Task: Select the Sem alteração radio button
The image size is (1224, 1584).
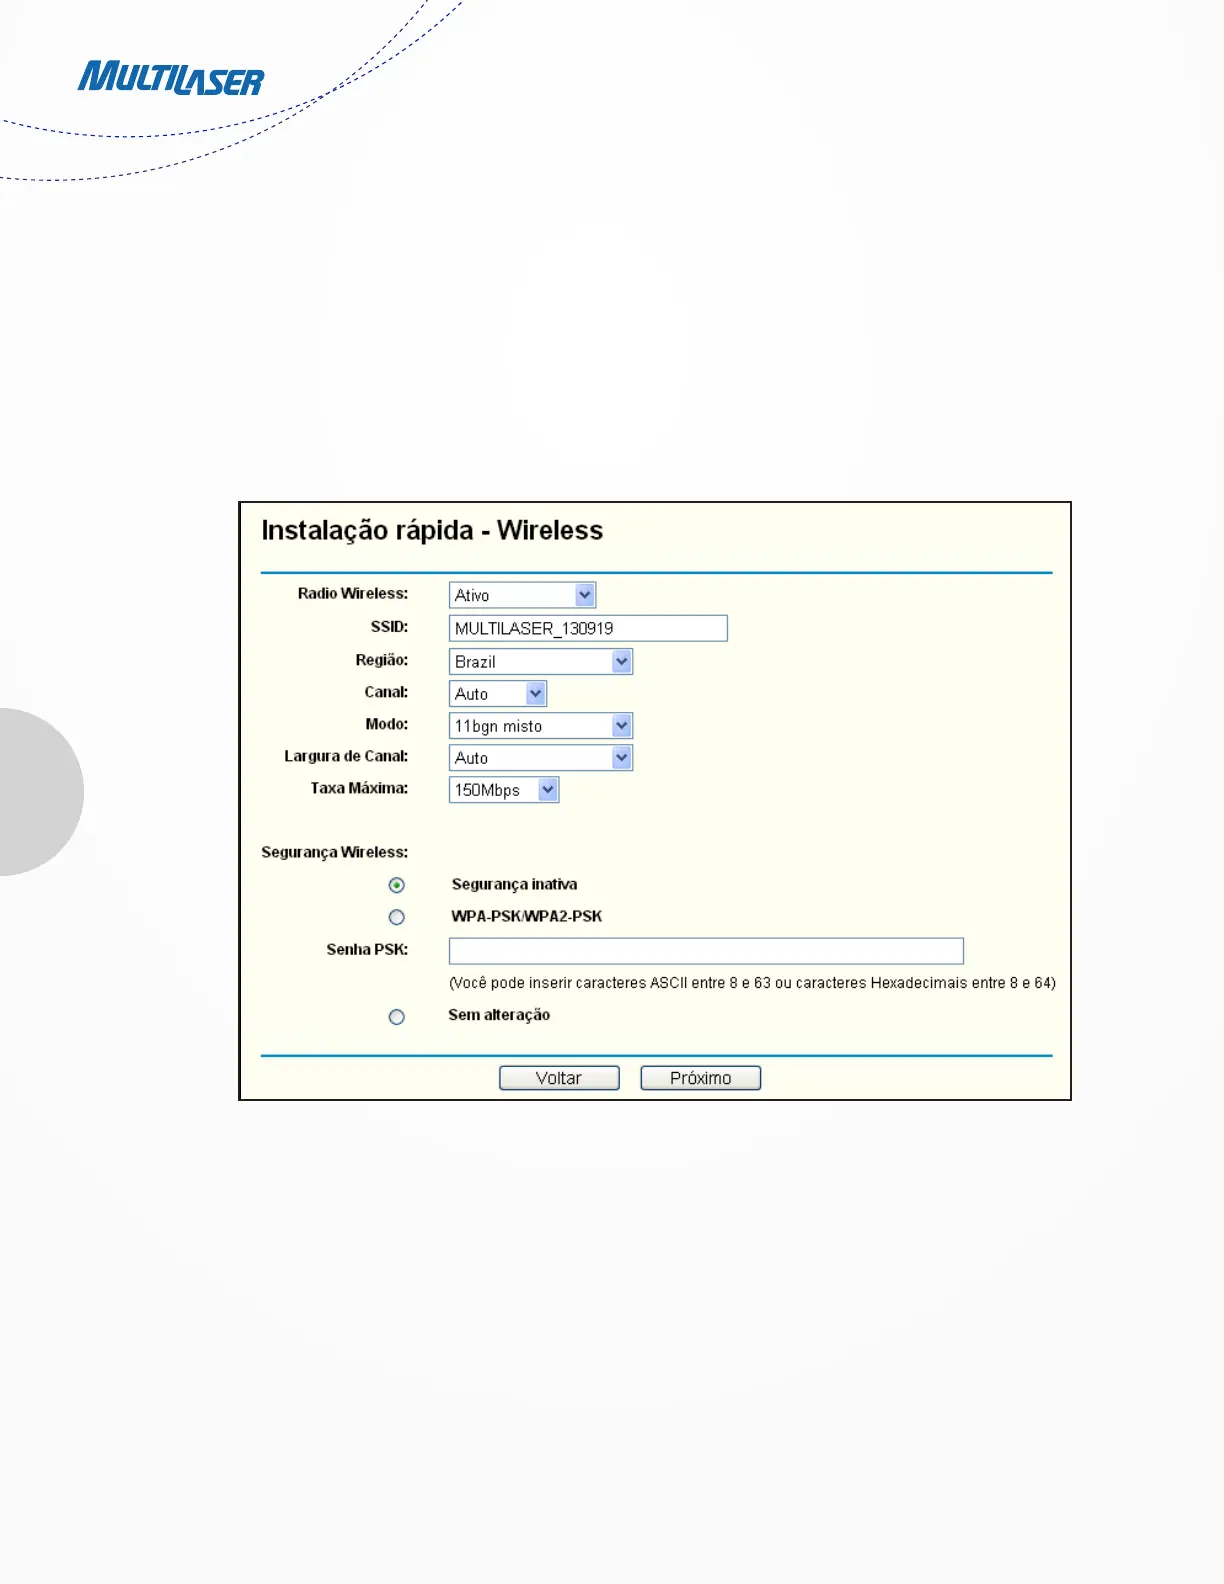Action: point(397,1017)
